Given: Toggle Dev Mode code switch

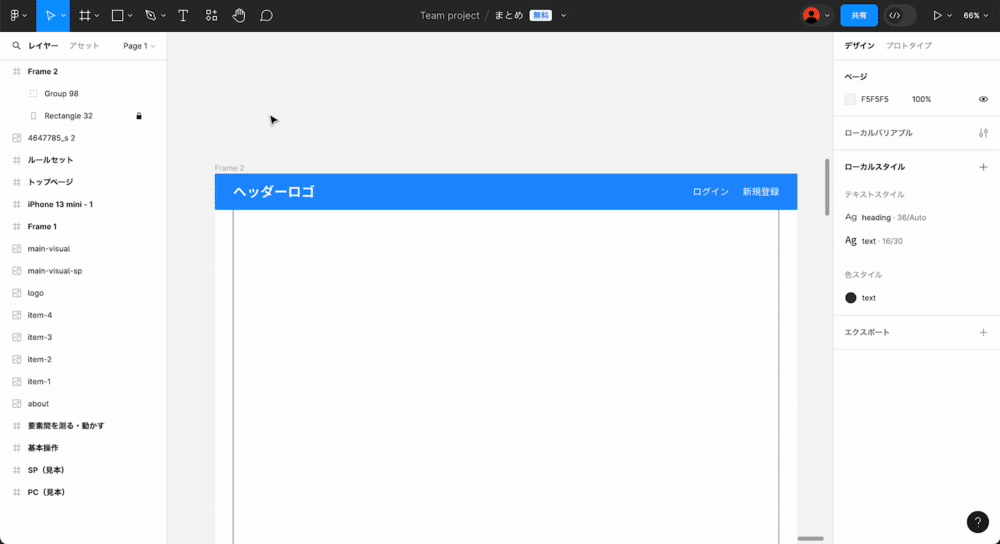Looking at the screenshot, I should click(x=901, y=15).
